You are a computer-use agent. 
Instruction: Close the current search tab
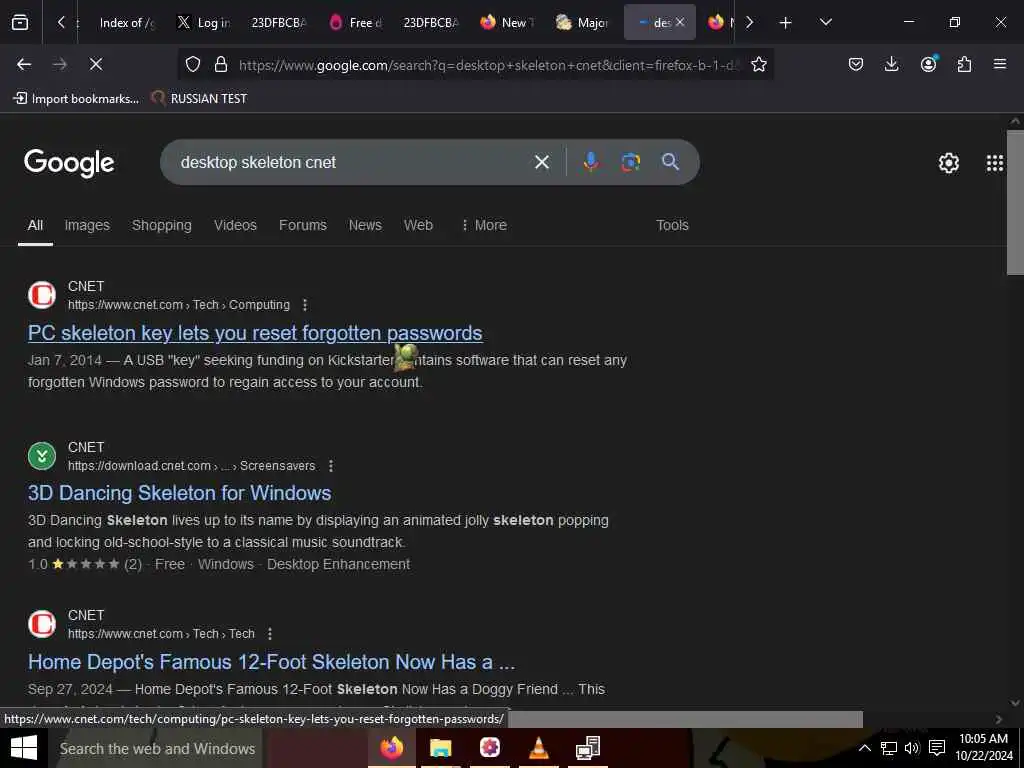click(680, 22)
